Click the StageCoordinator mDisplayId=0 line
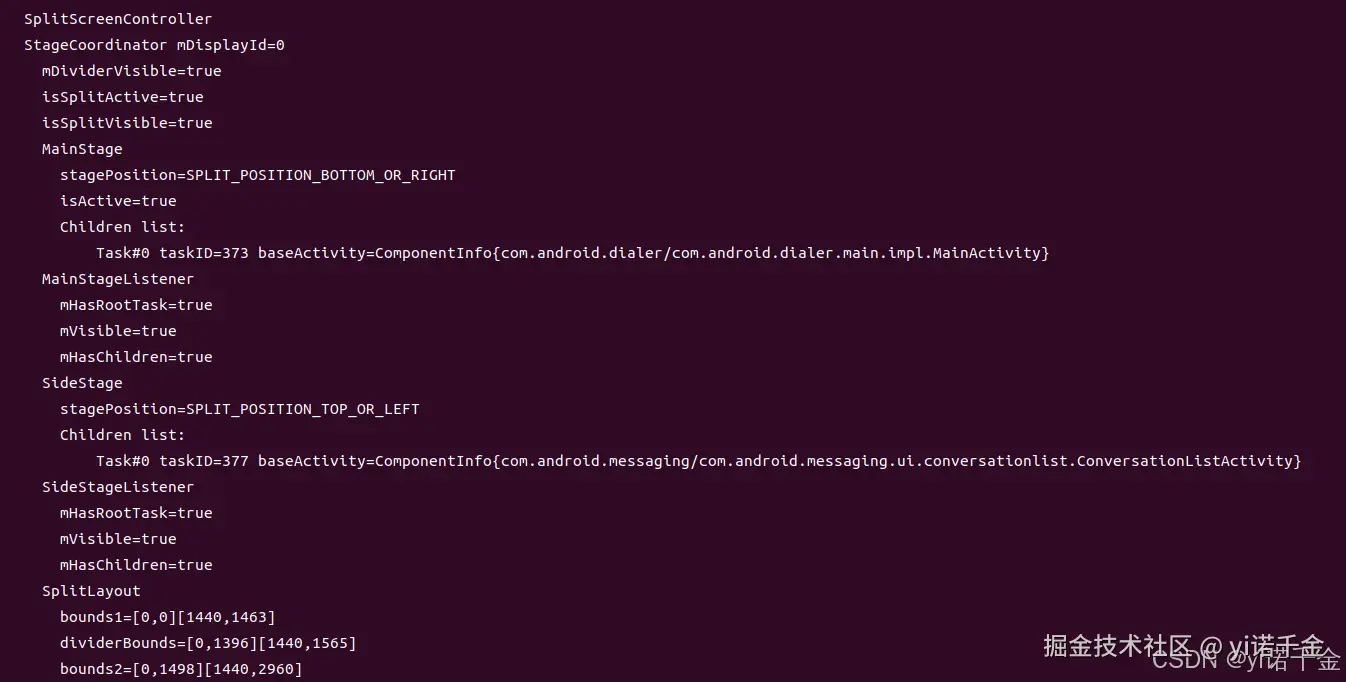The image size is (1346, 682). 154,45
